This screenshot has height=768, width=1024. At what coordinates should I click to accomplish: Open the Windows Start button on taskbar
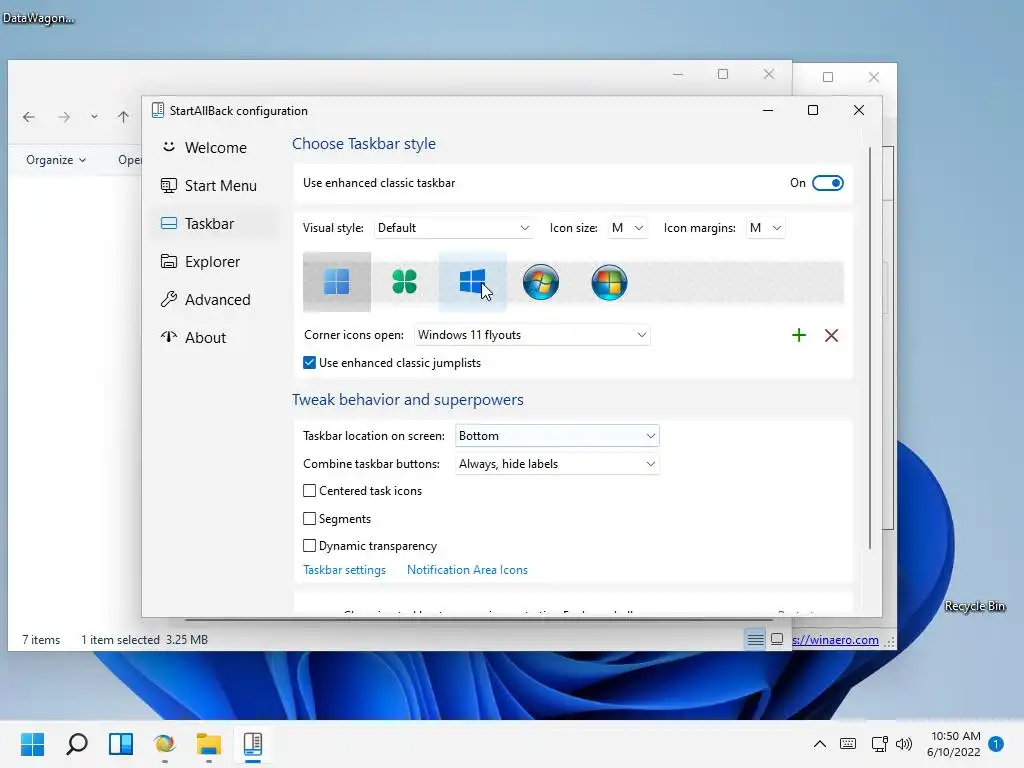coord(32,744)
